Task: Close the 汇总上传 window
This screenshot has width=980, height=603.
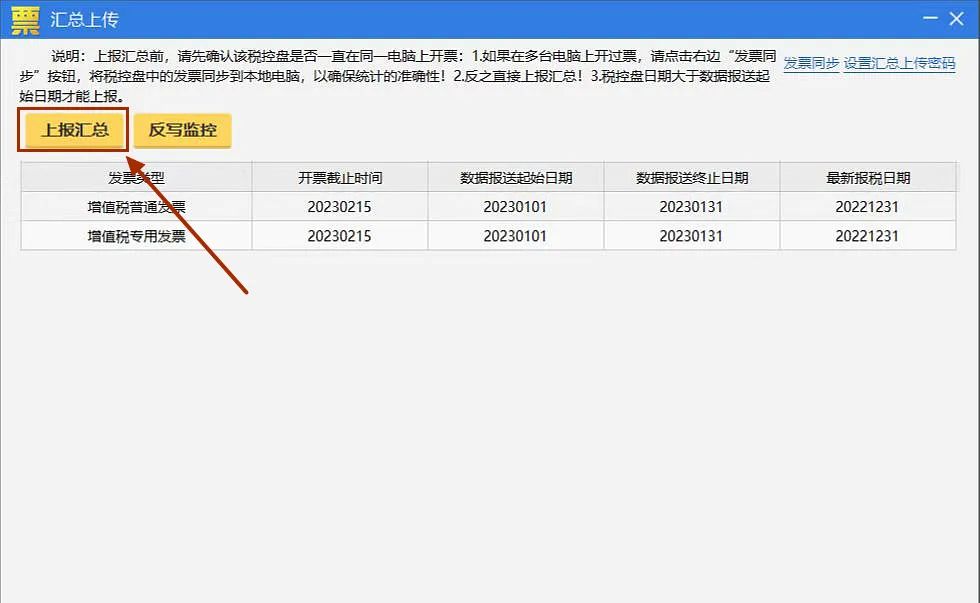Action: point(956,19)
